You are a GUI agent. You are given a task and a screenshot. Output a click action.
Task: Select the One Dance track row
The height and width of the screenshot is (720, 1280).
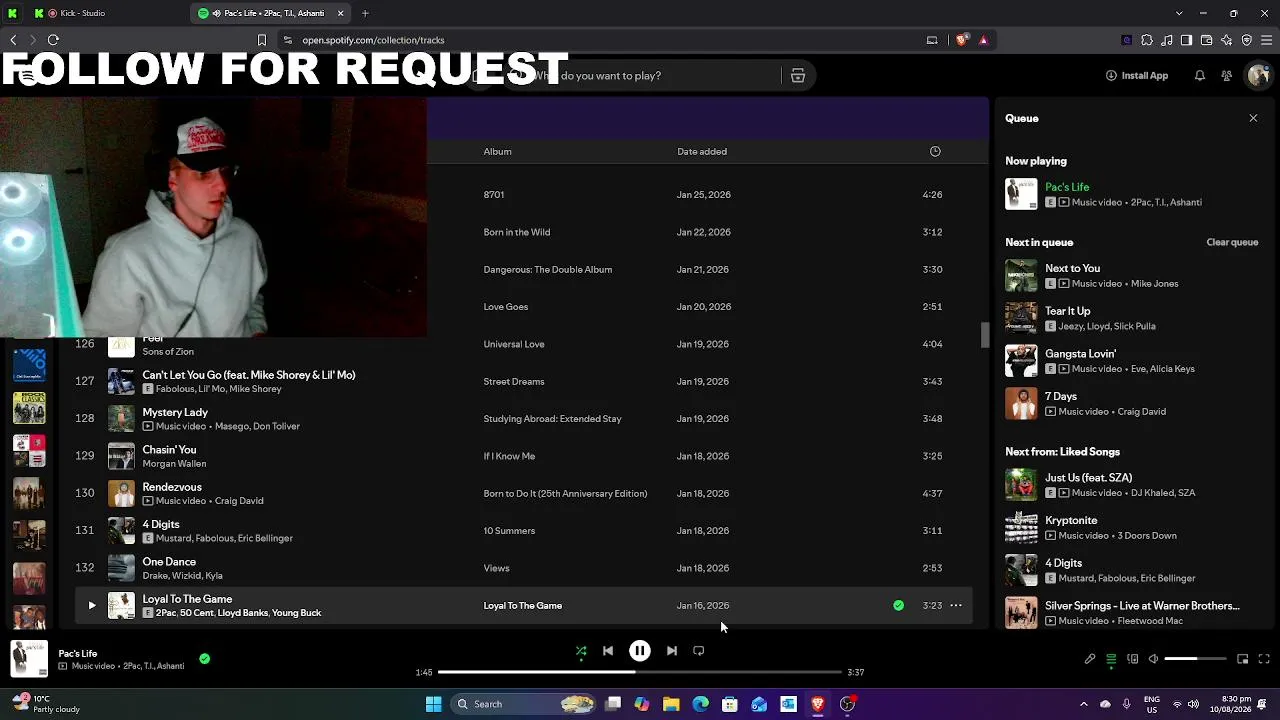522,568
